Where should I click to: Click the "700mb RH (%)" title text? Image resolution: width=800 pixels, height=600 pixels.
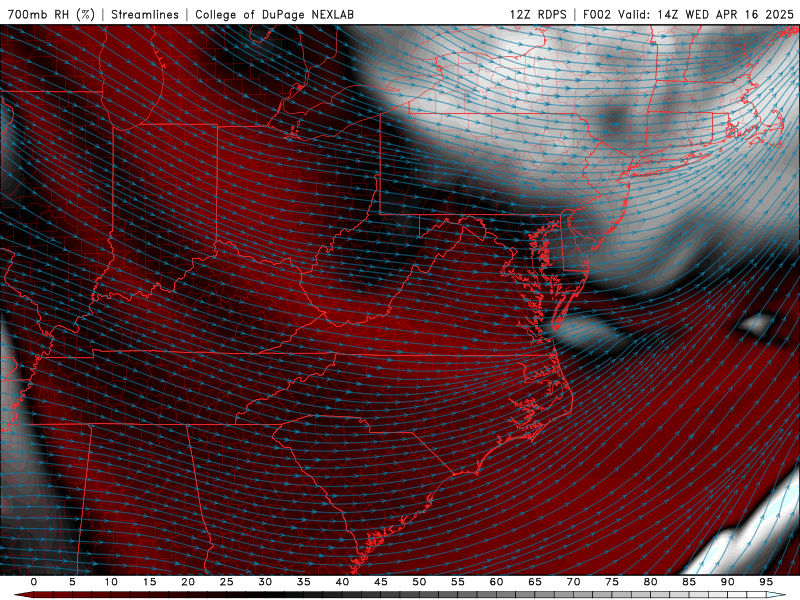[52, 14]
